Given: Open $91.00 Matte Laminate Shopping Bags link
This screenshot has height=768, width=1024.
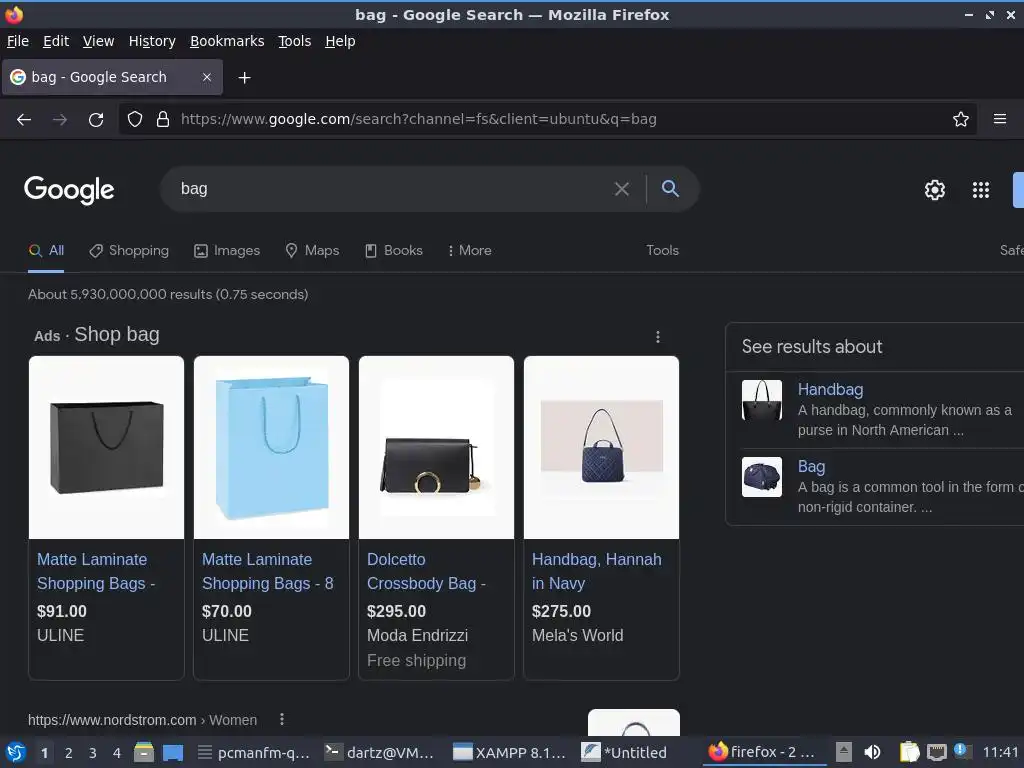Looking at the screenshot, I should point(96,571).
